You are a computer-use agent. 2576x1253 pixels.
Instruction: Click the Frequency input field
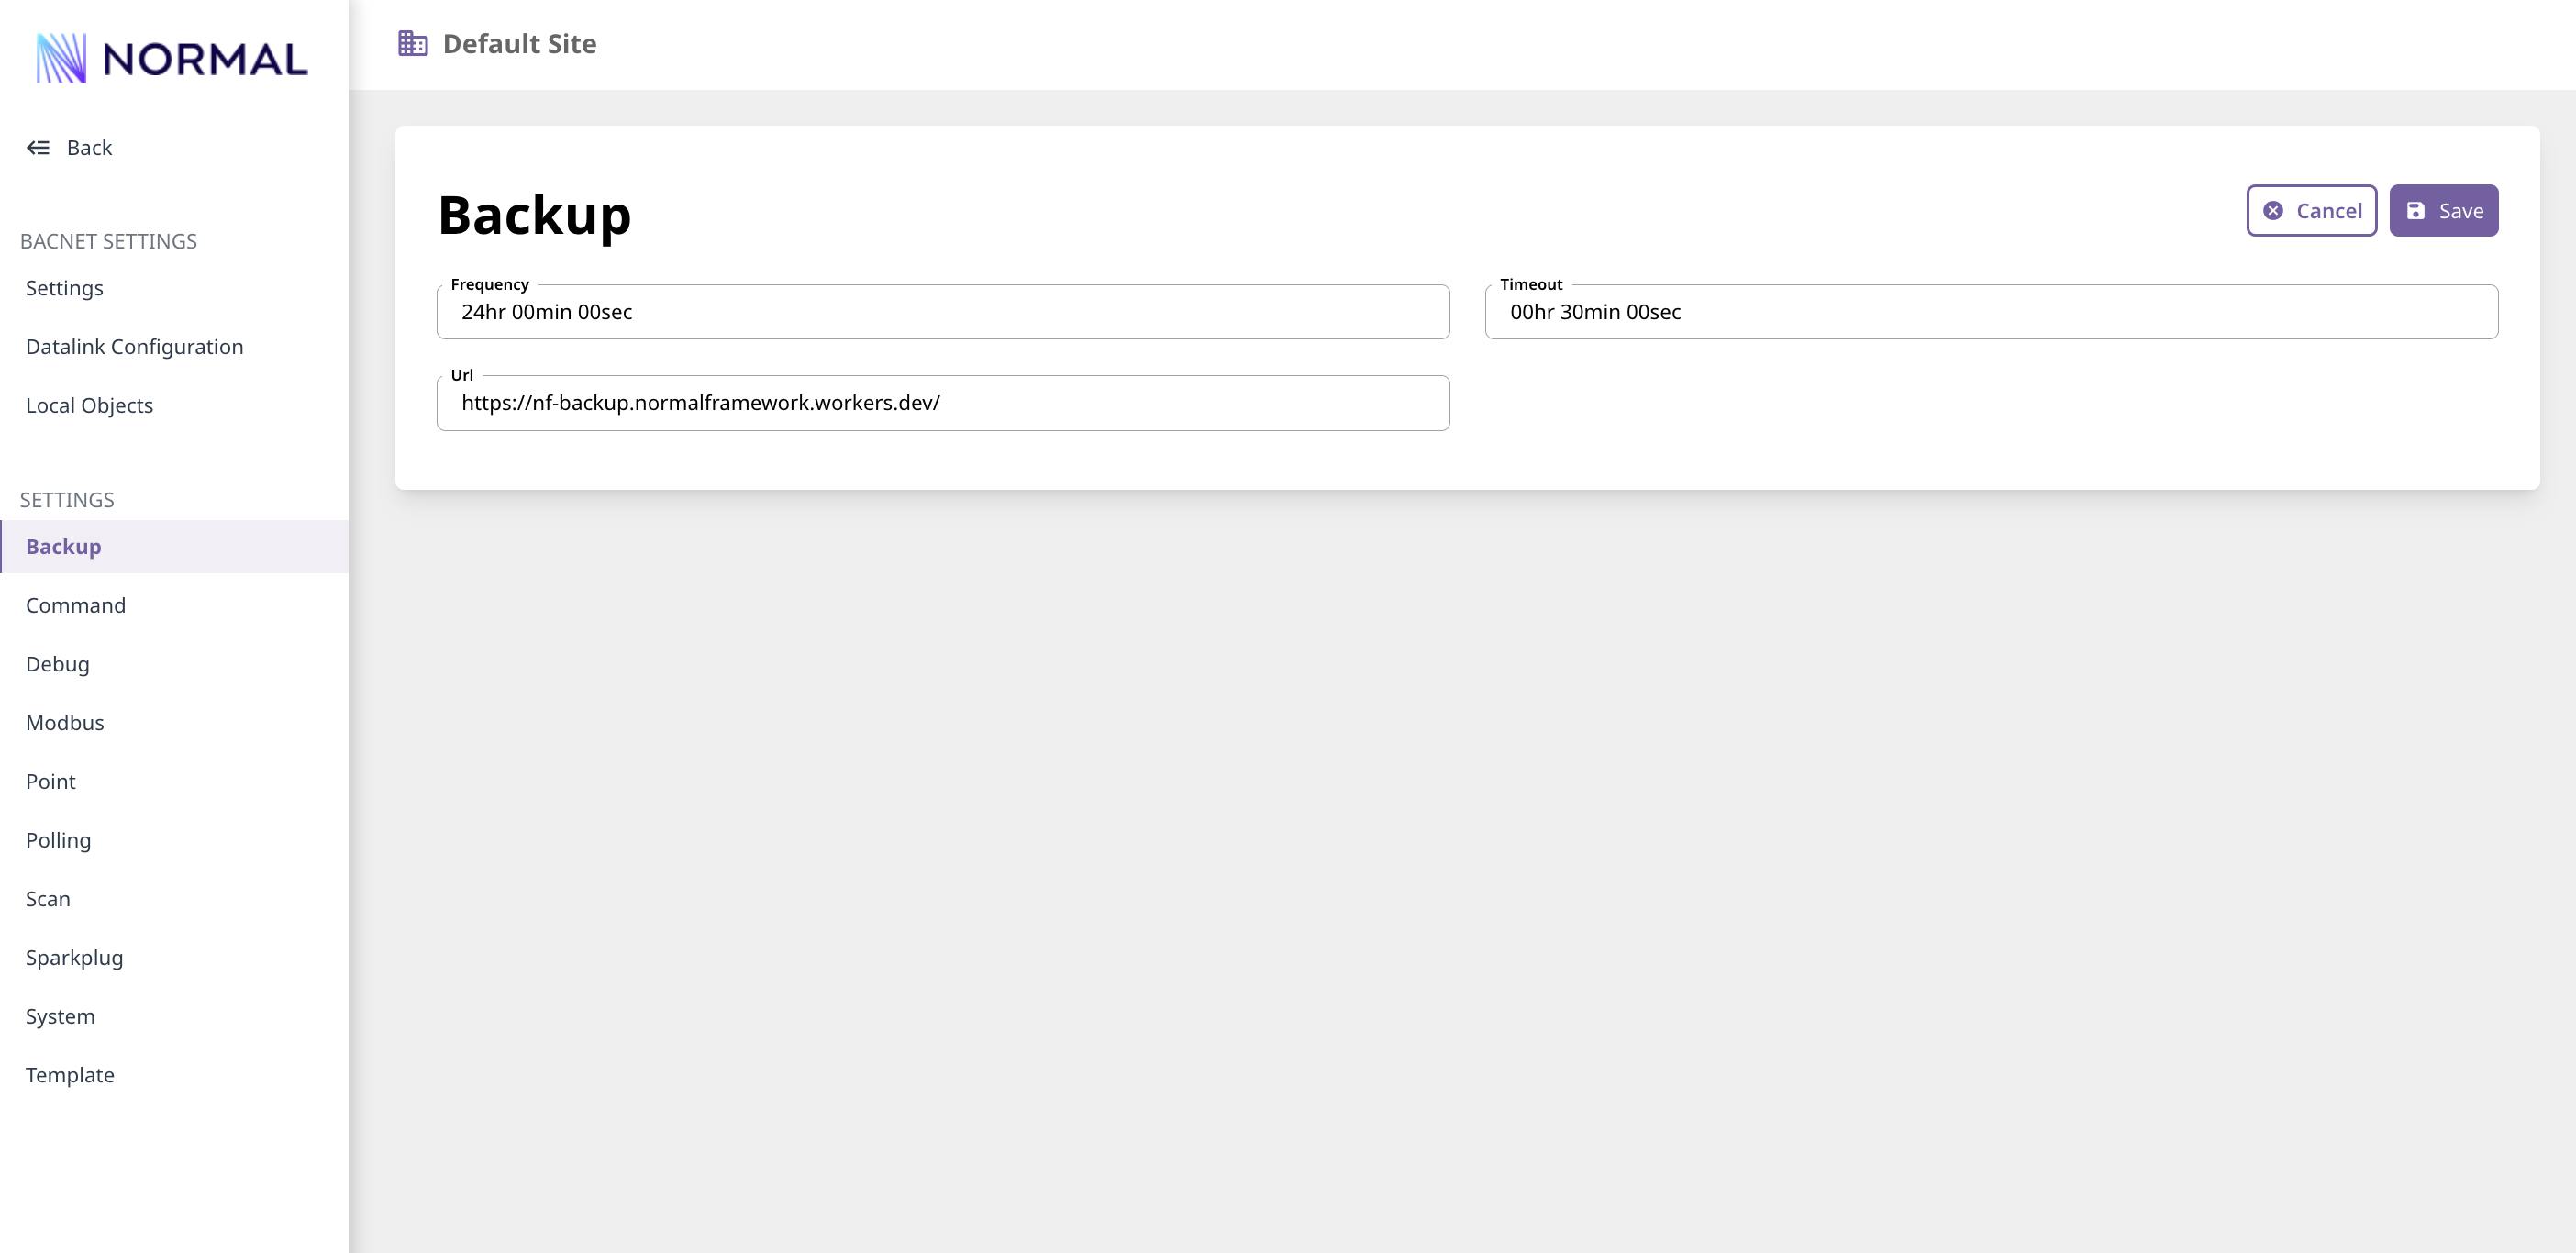click(942, 312)
